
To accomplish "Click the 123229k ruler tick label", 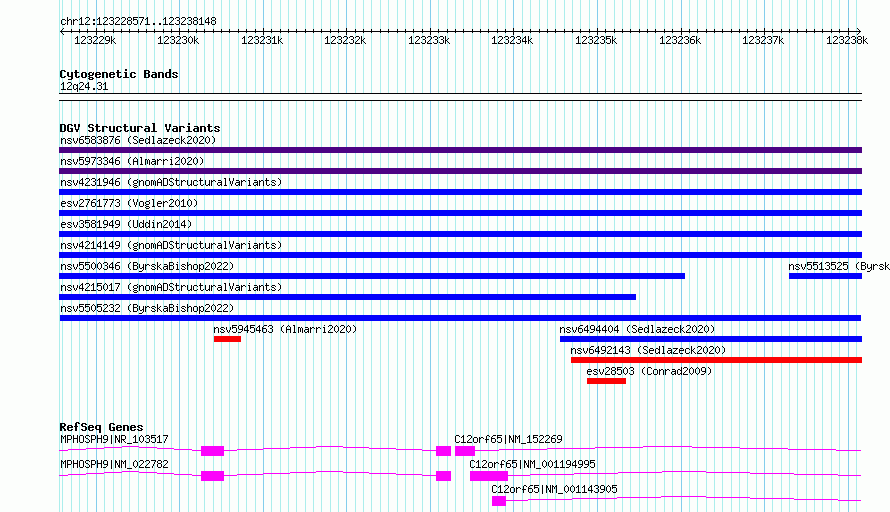I will (x=95, y=40).
